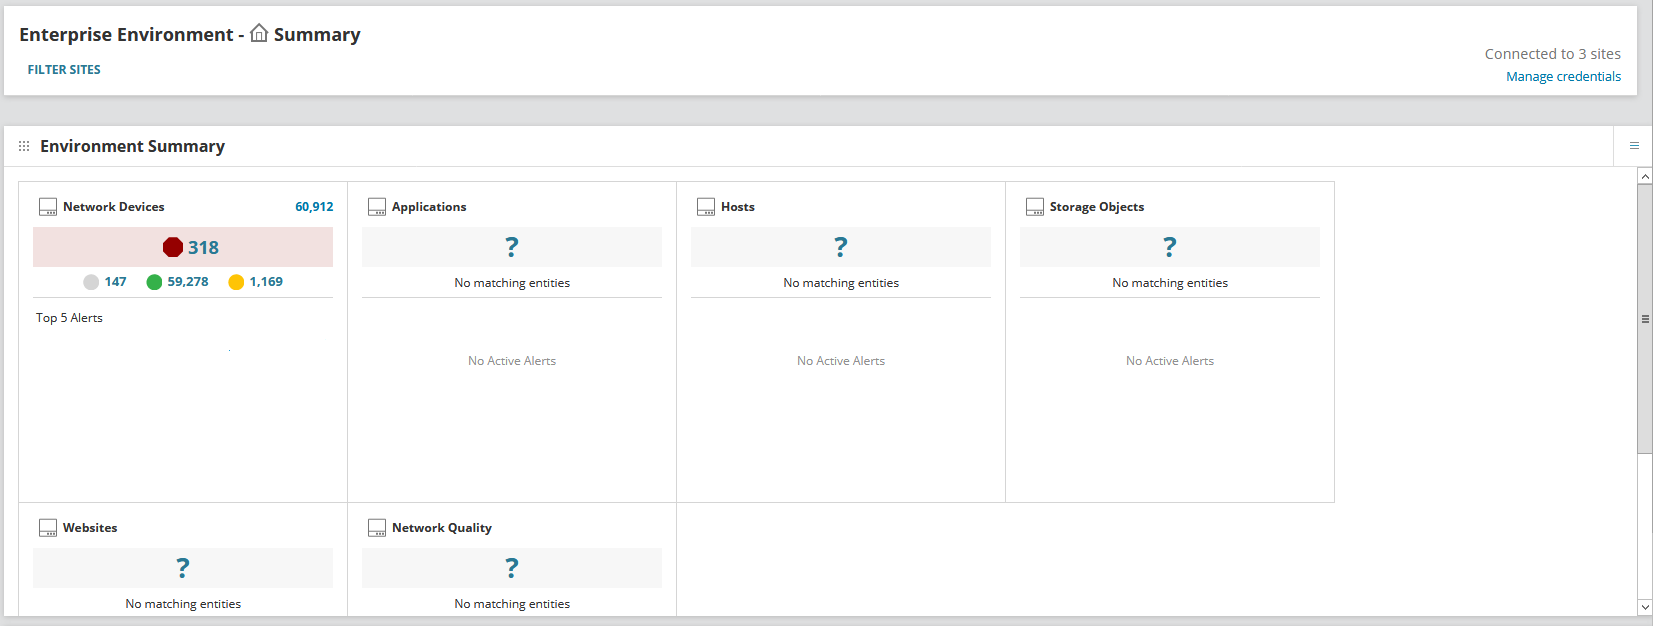1653x626 pixels.
Task: Click the Network Devices tile title
Action: tap(114, 207)
